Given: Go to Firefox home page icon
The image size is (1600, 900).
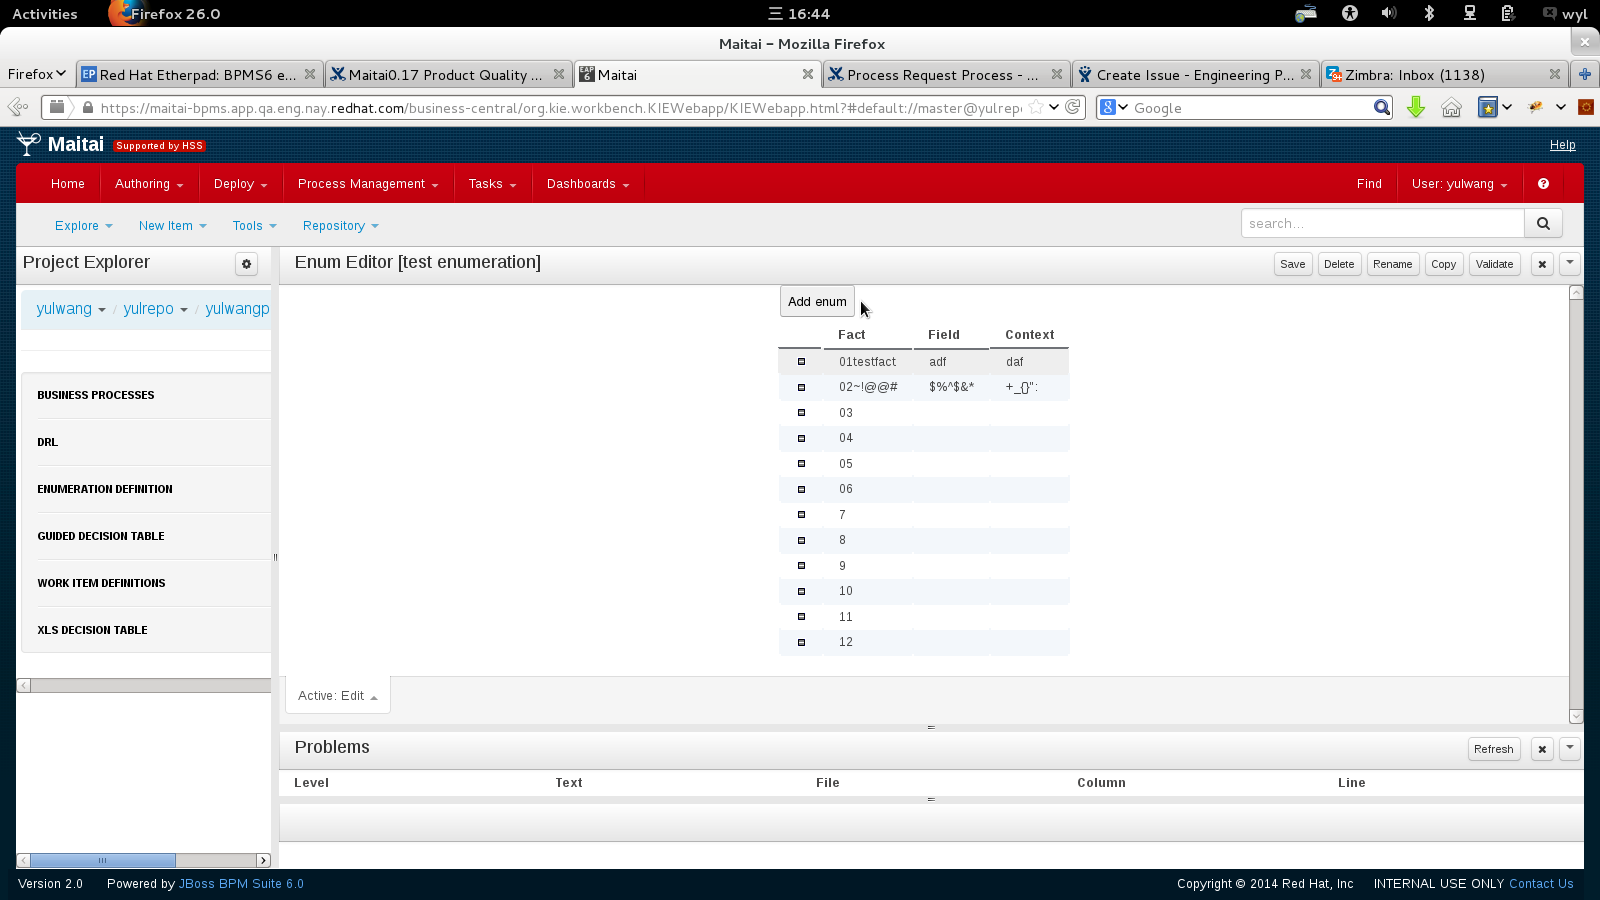Looking at the screenshot, I should click(1451, 108).
